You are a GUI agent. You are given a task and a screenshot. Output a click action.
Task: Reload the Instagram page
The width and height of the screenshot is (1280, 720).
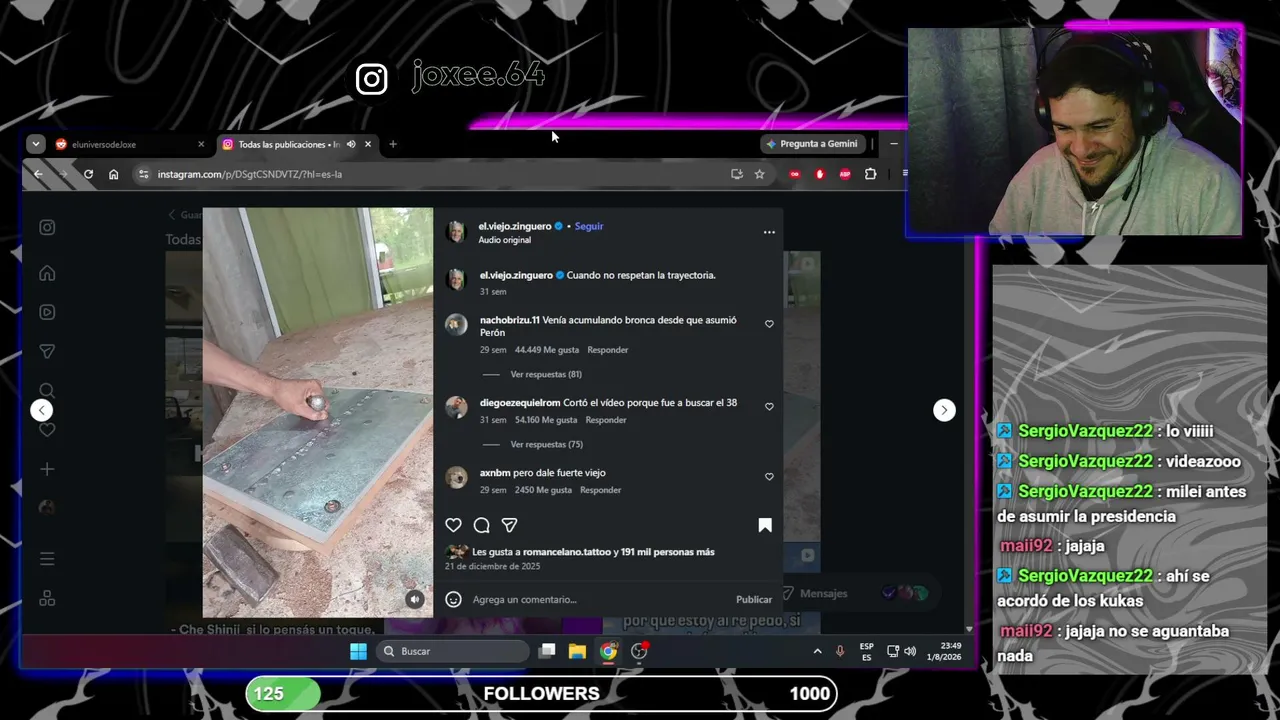tap(88, 174)
